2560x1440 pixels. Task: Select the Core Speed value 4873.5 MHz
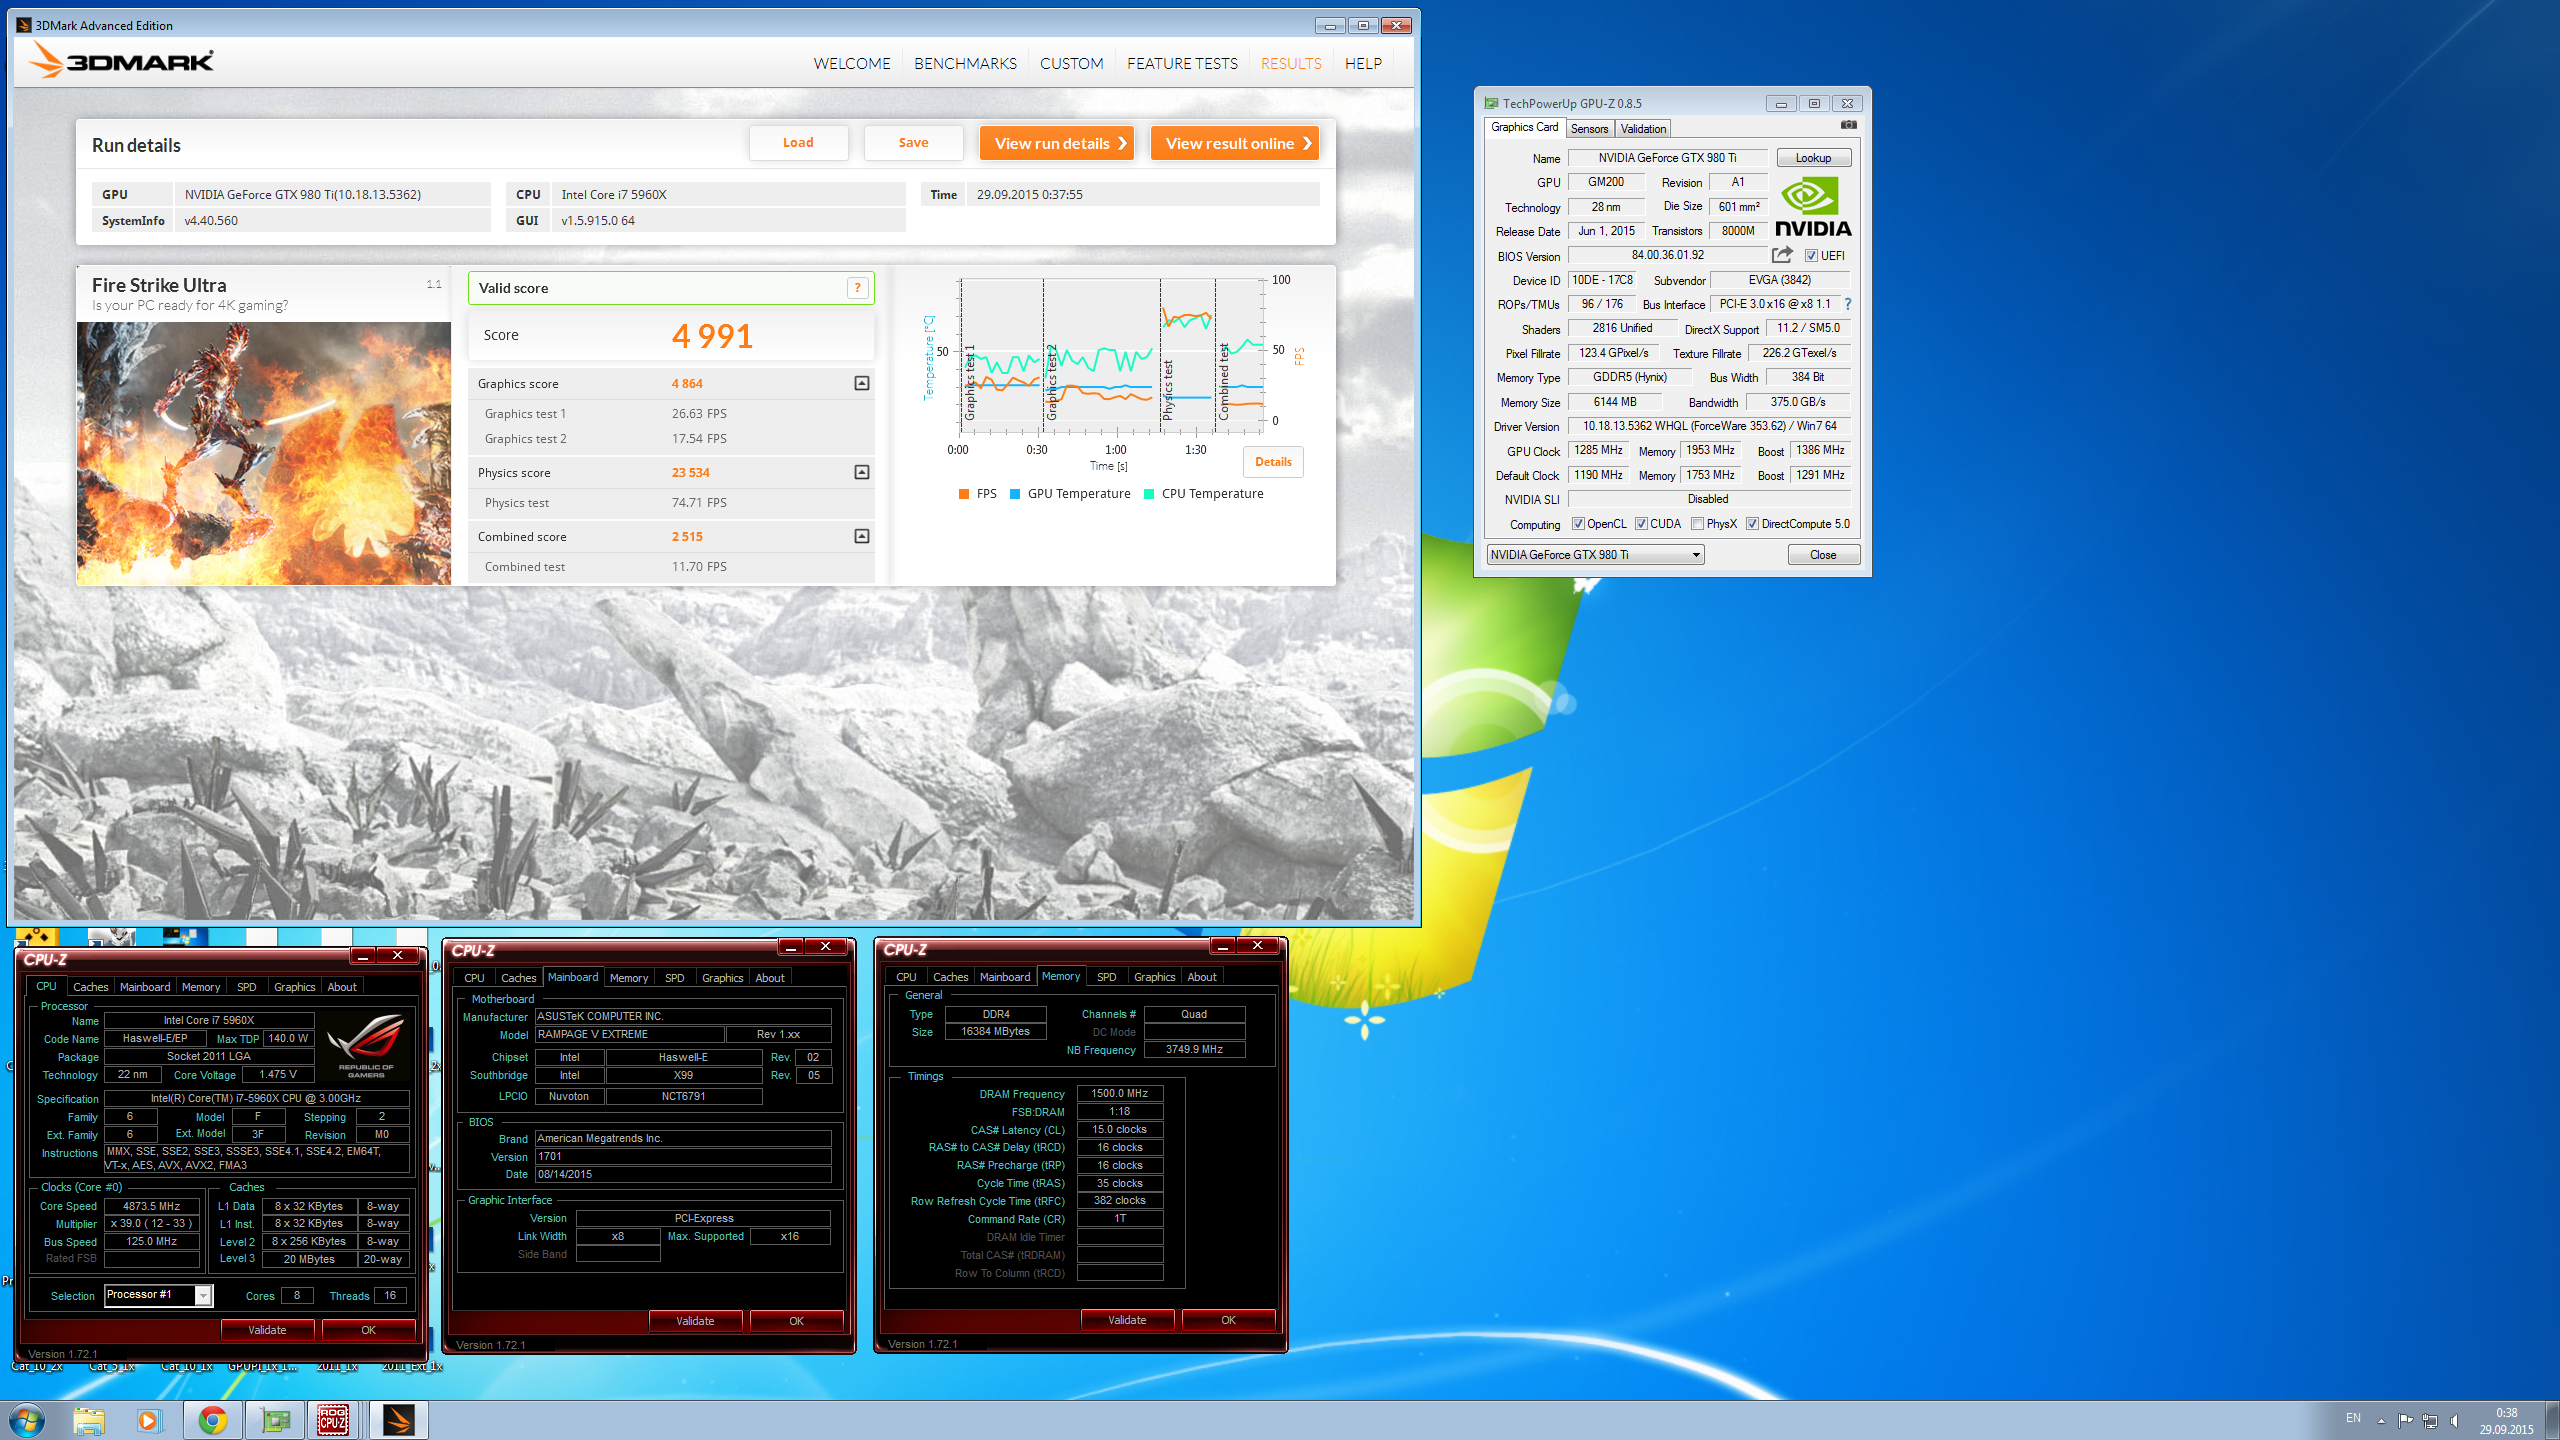click(x=152, y=1206)
